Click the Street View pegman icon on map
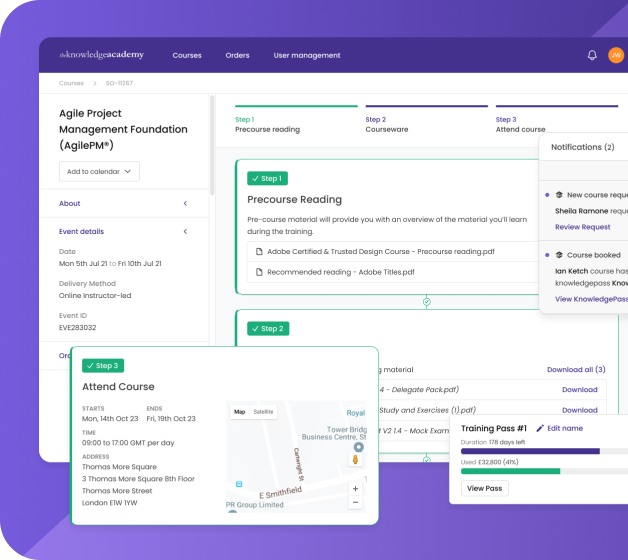 click(x=356, y=459)
